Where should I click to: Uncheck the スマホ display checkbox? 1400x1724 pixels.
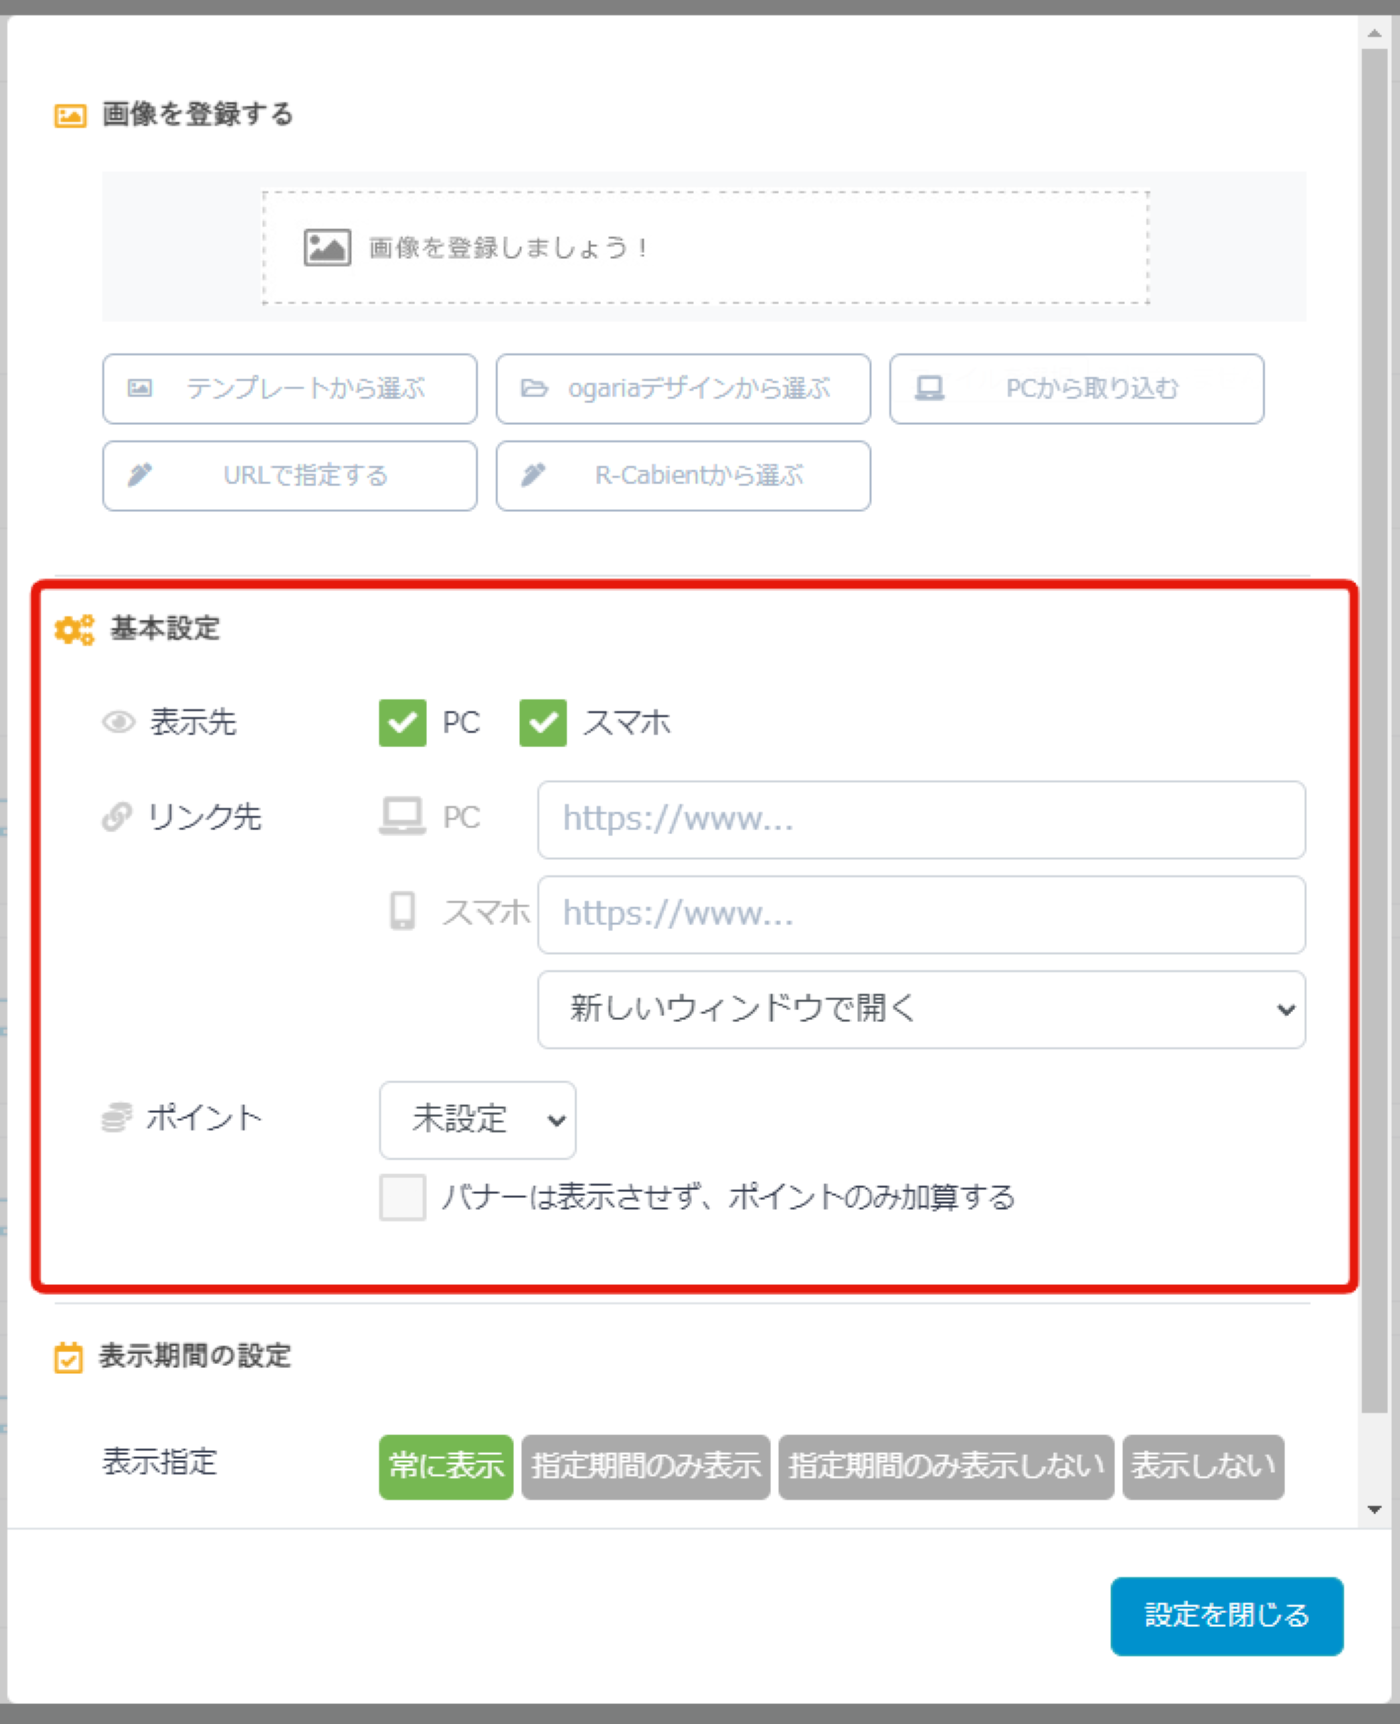pos(543,723)
